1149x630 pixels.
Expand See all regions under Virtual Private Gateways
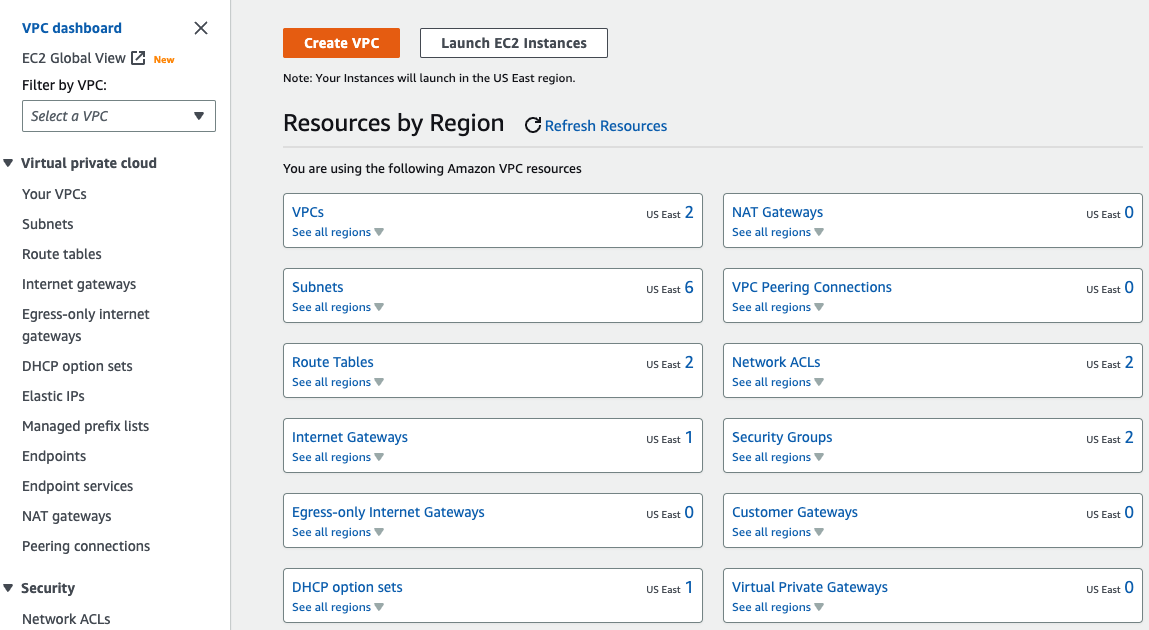777,607
